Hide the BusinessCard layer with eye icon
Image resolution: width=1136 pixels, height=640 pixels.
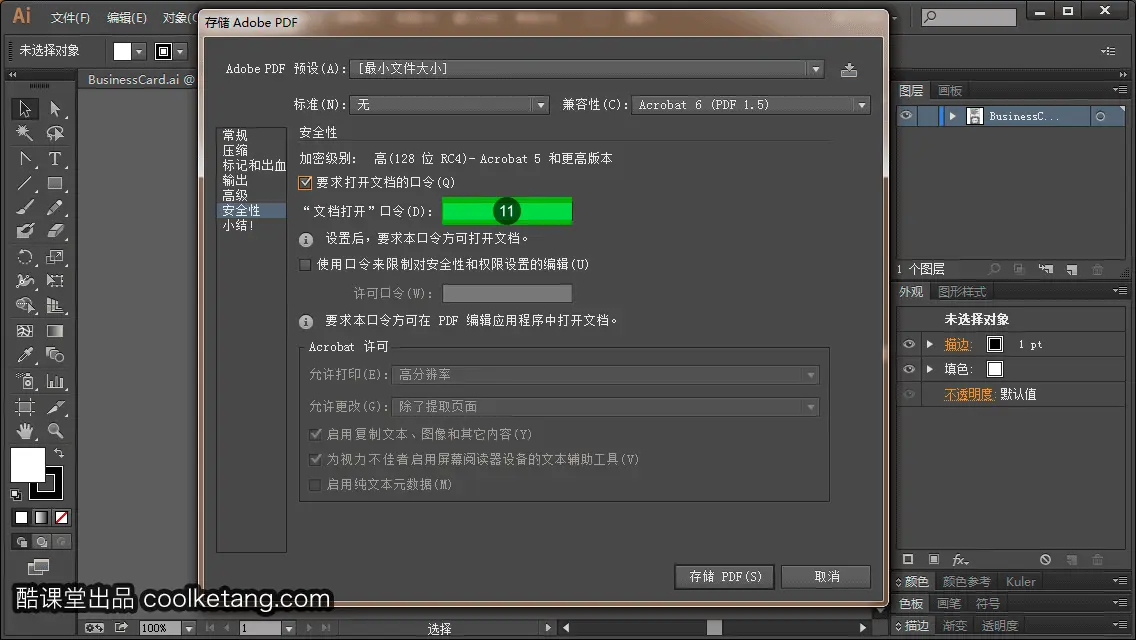point(906,116)
